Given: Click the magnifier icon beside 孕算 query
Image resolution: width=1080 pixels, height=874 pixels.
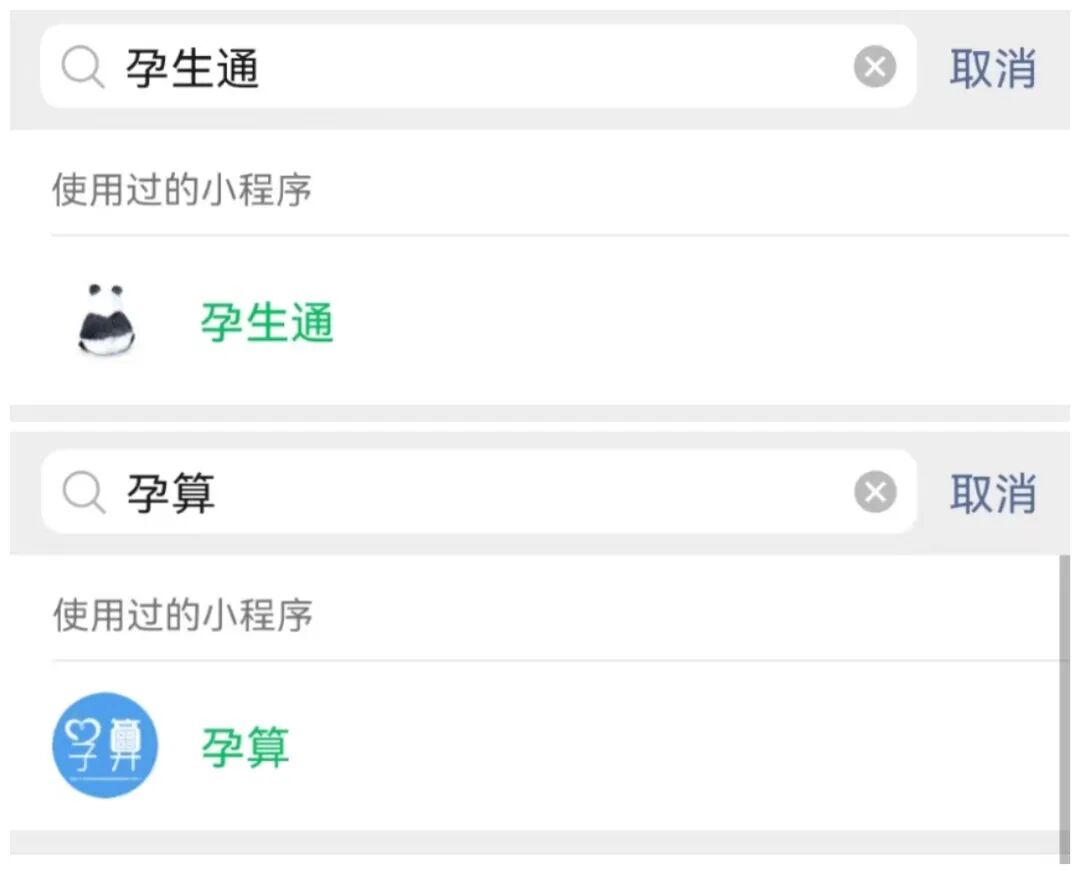Looking at the screenshot, I should click(83, 493).
